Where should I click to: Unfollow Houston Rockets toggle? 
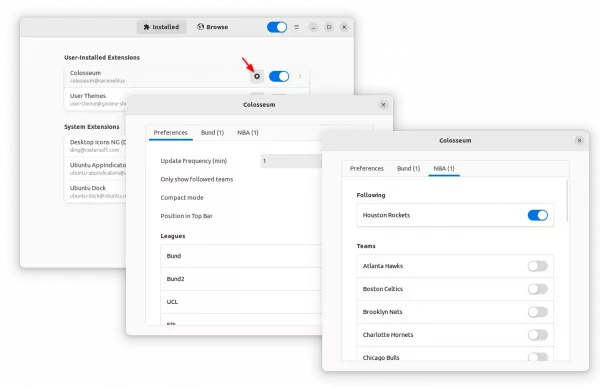coord(538,215)
